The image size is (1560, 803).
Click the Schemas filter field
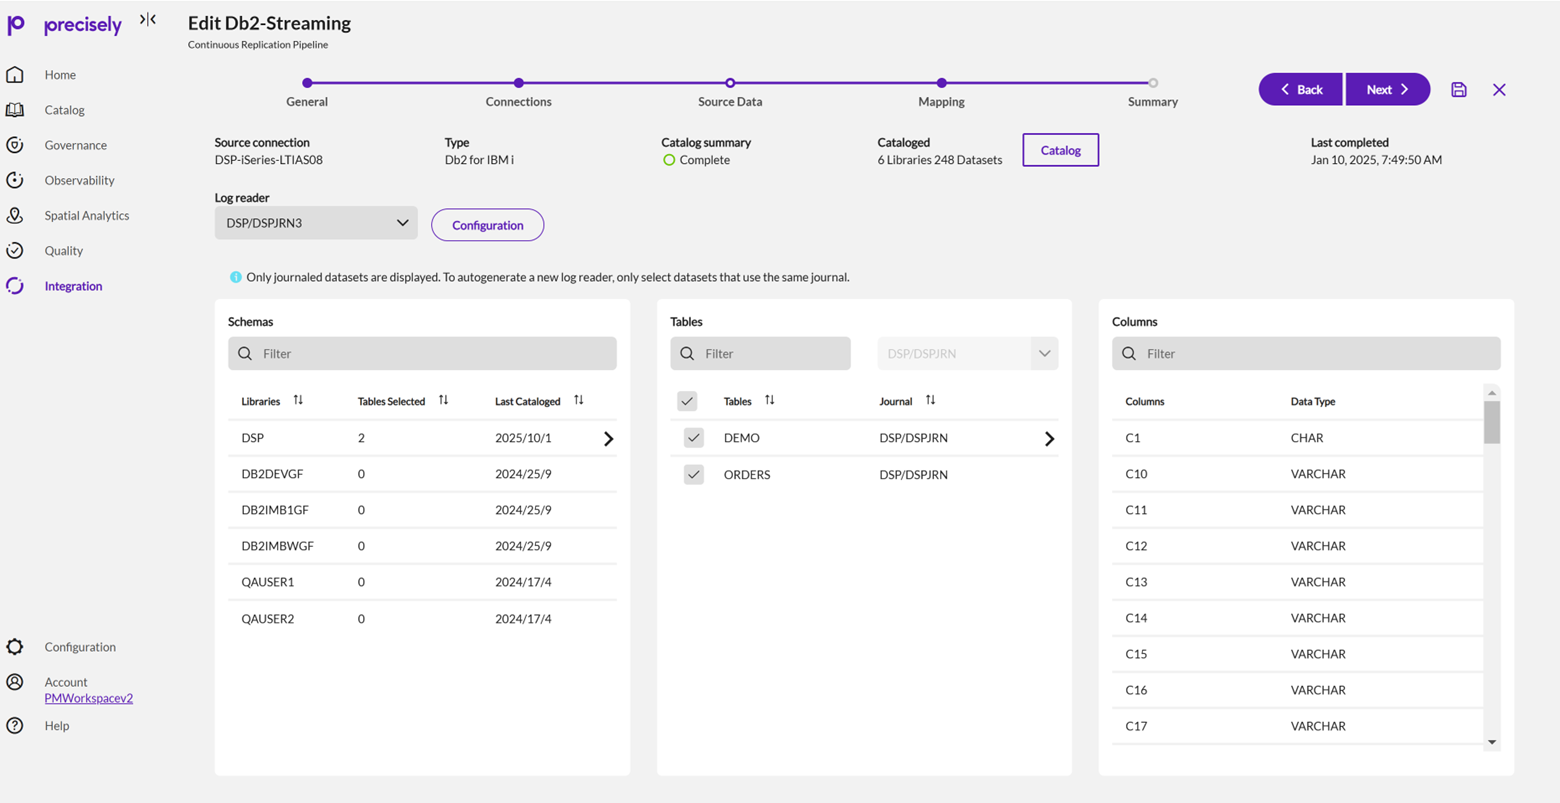click(x=422, y=354)
